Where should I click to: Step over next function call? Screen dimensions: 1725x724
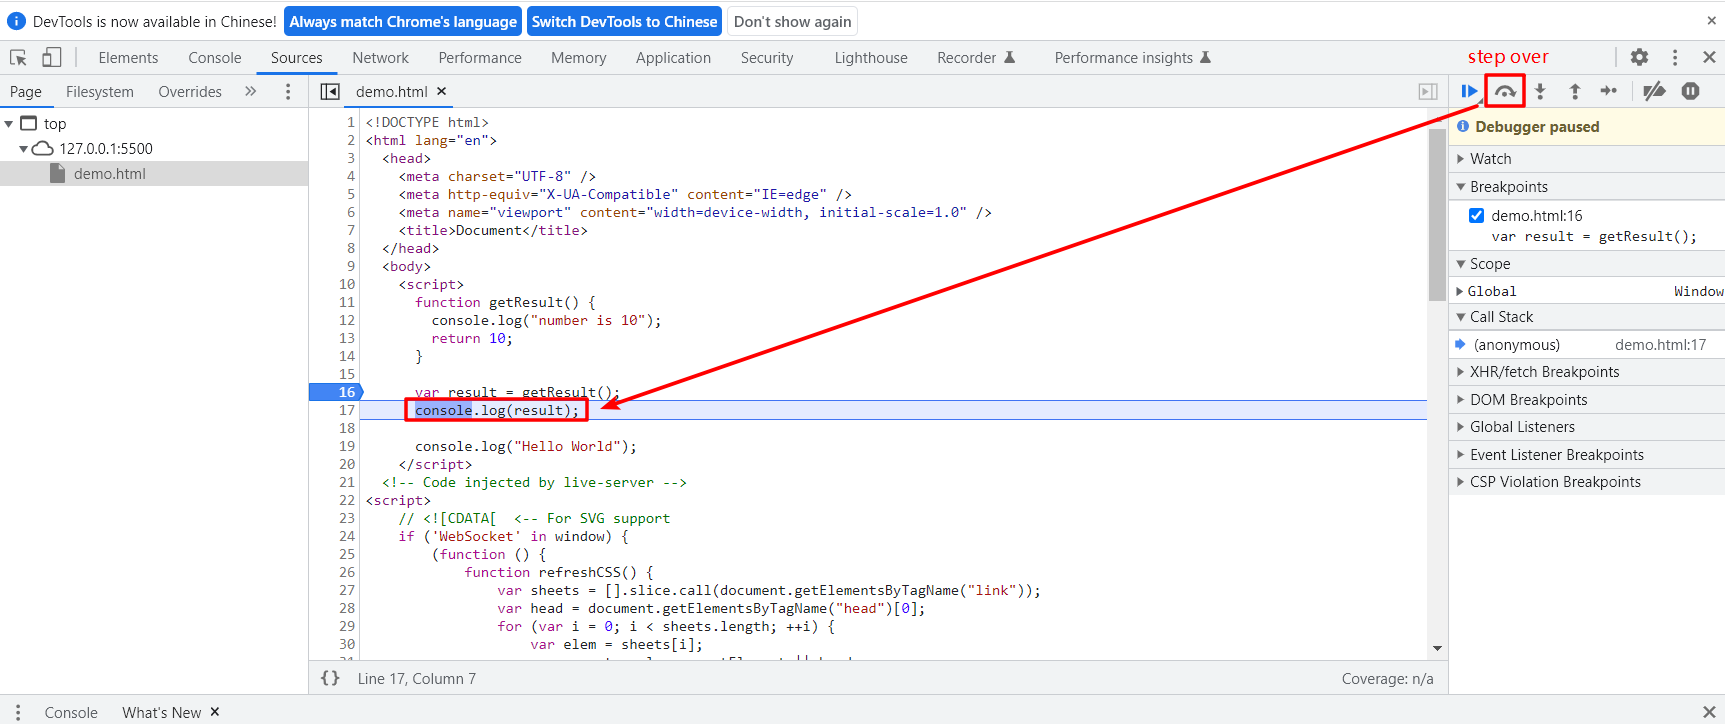pos(1505,91)
